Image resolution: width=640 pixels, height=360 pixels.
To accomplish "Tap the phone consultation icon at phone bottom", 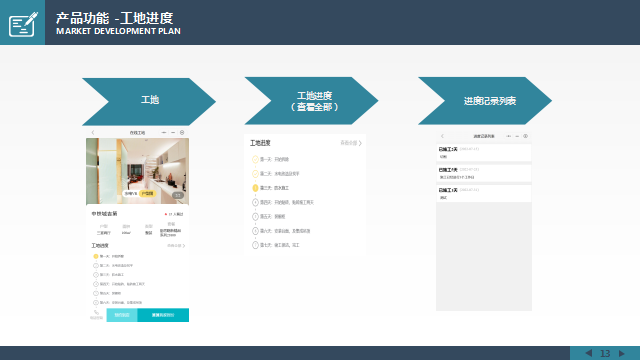I will point(96,314).
